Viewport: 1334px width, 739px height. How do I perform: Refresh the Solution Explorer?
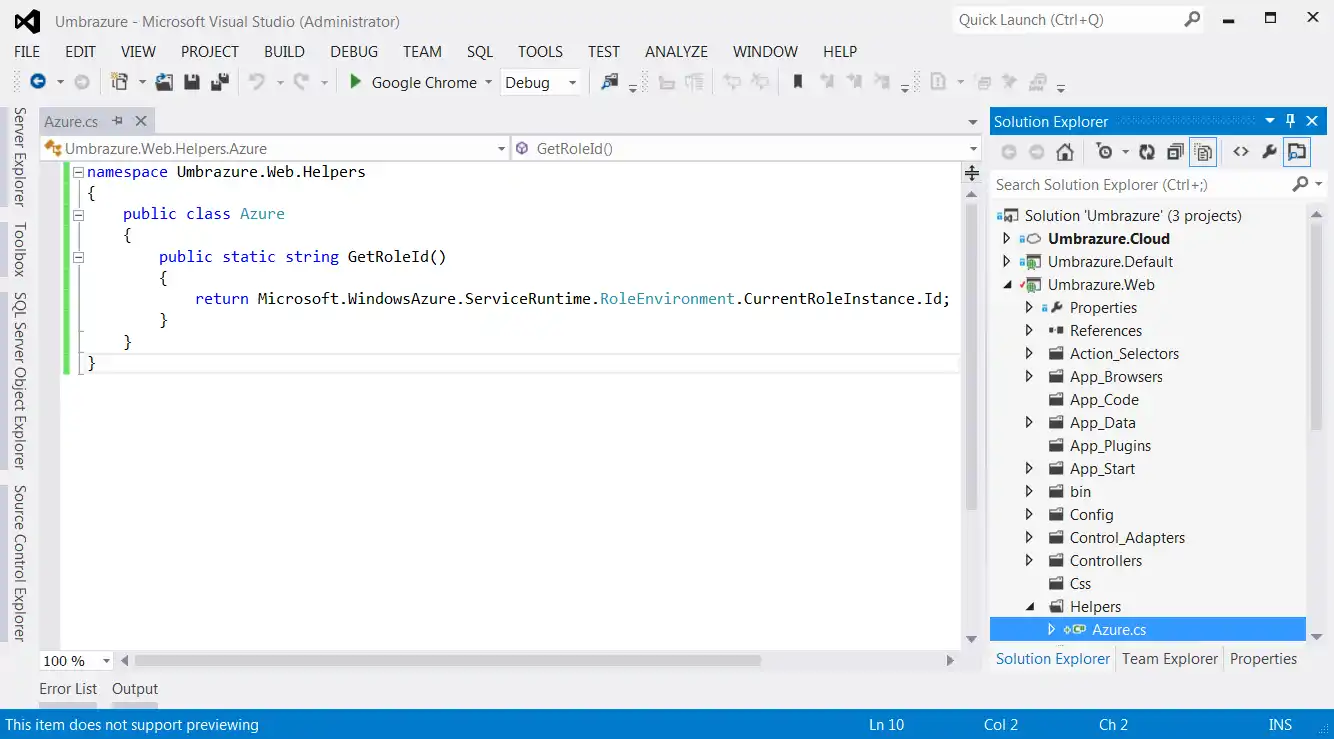(1147, 152)
